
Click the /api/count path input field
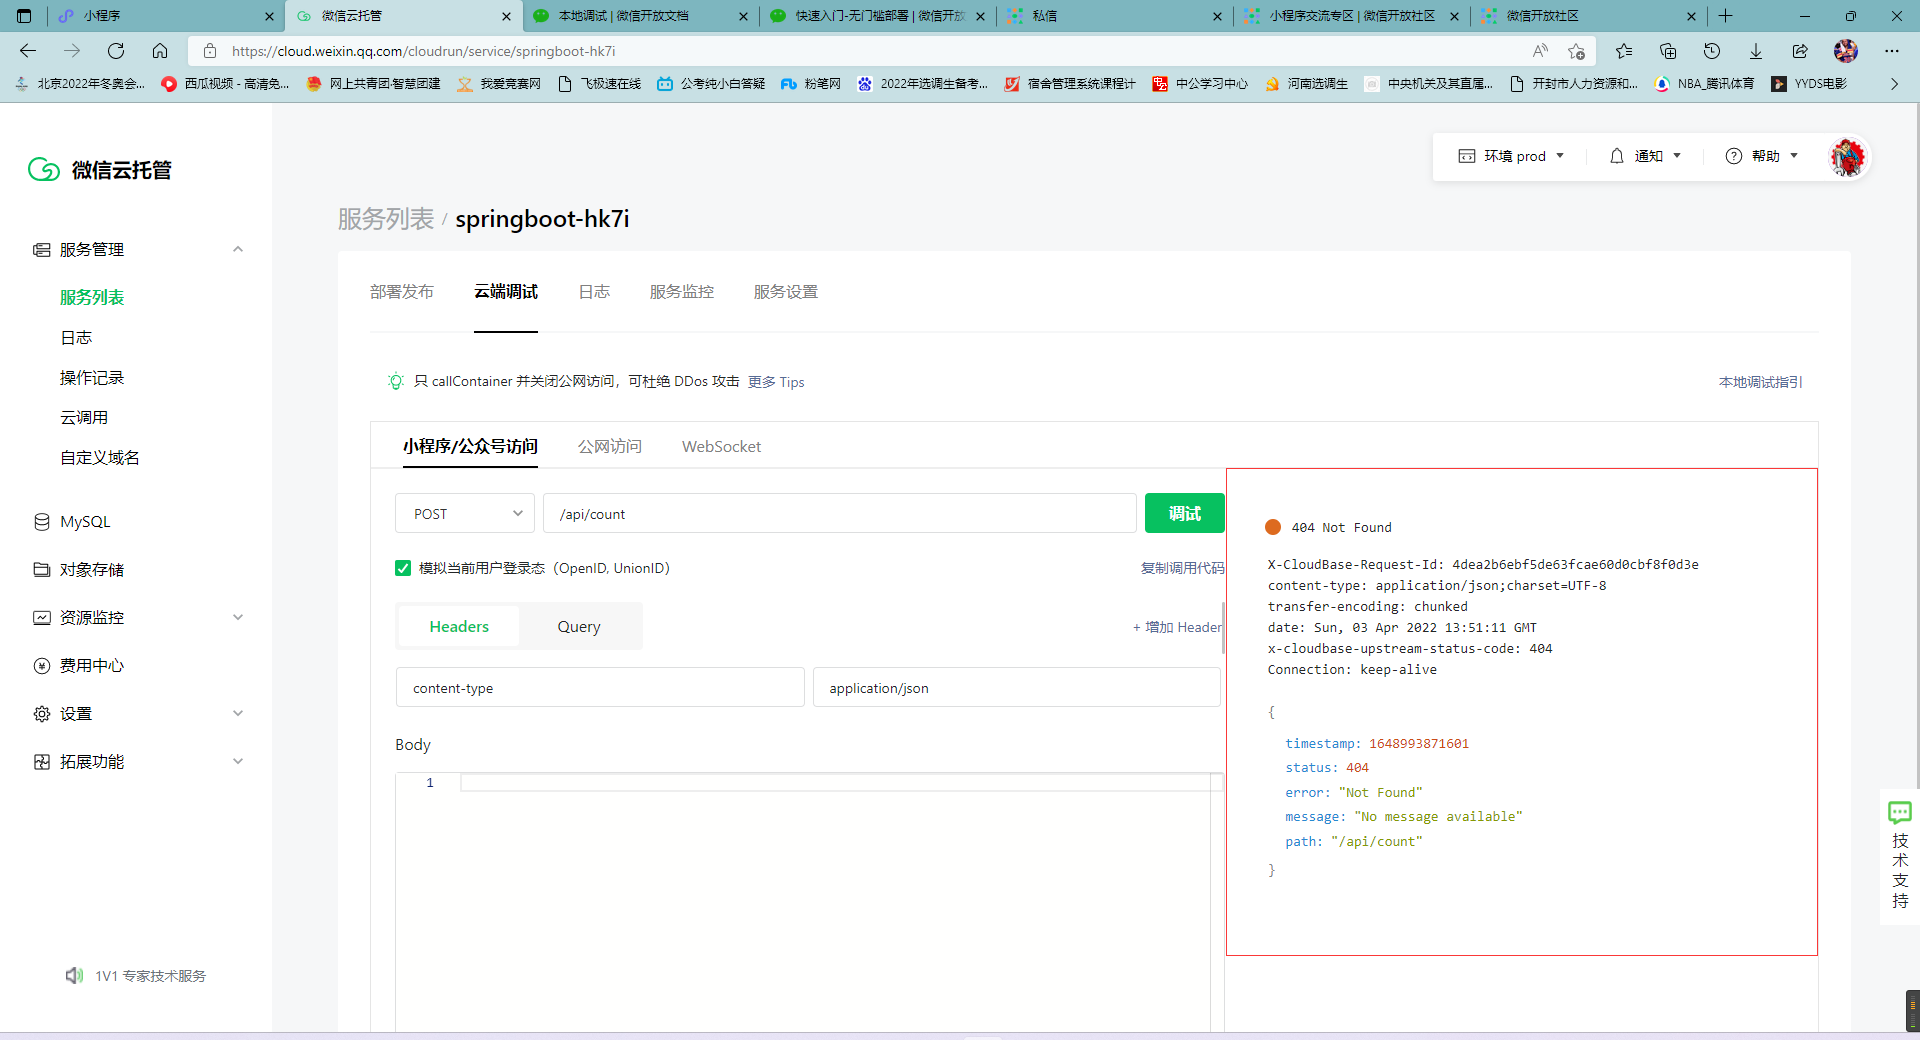click(840, 514)
